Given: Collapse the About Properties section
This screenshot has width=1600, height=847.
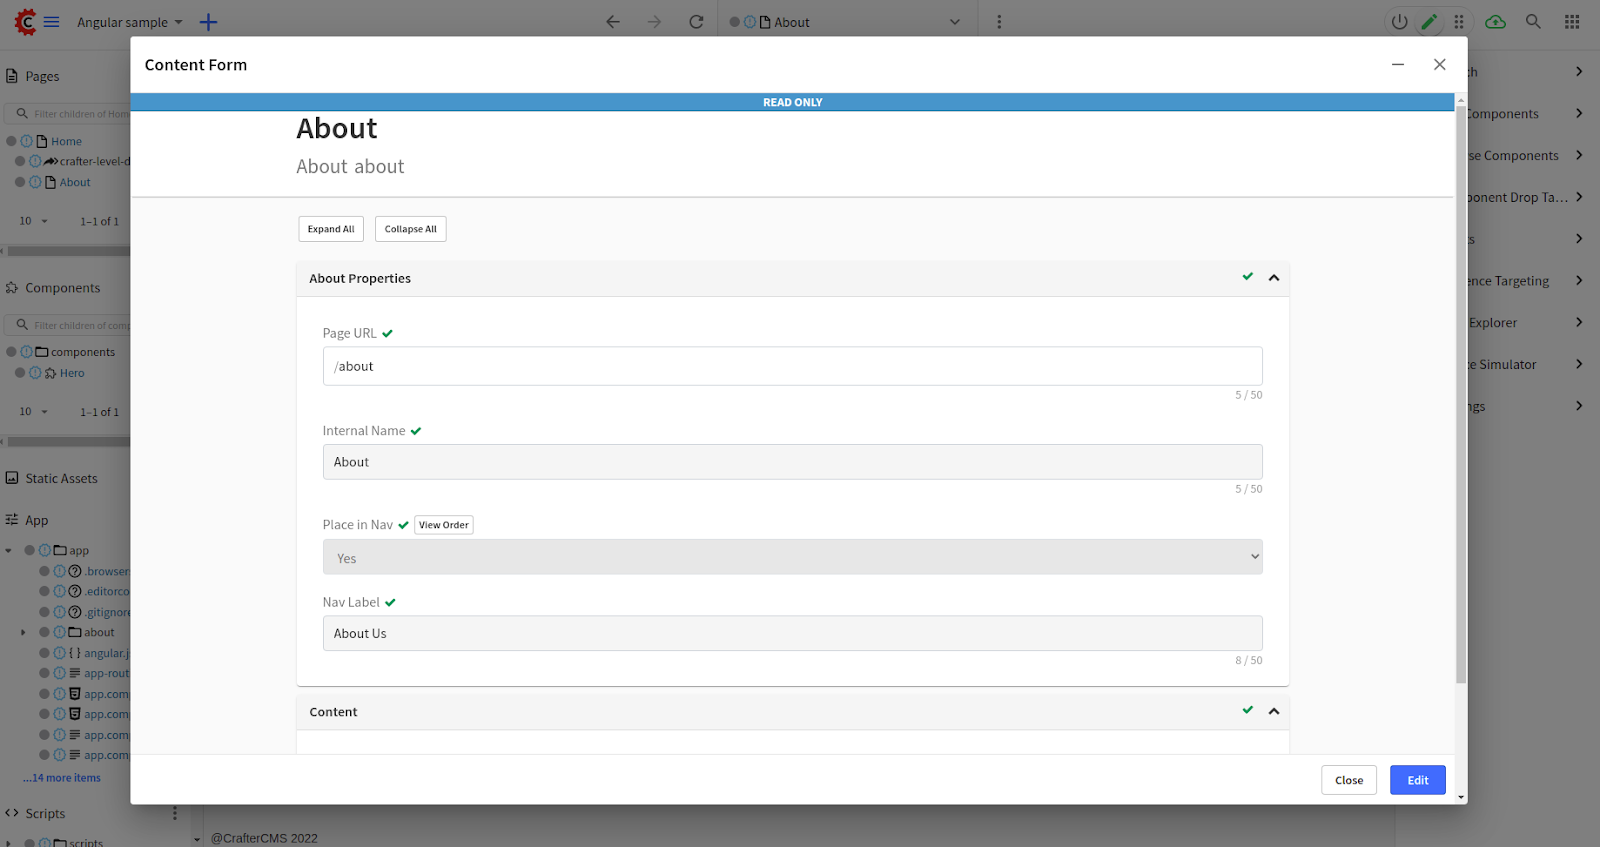Looking at the screenshot, I should [1274, 278].
